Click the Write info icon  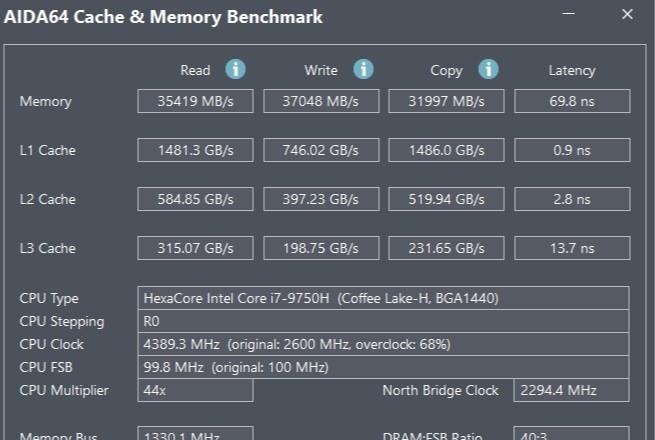point(363,69)
